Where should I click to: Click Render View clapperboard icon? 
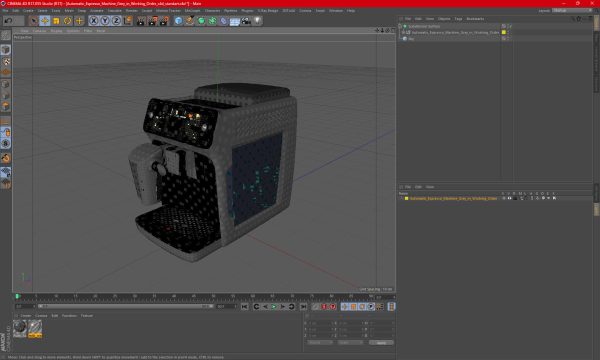pos(141,21)
